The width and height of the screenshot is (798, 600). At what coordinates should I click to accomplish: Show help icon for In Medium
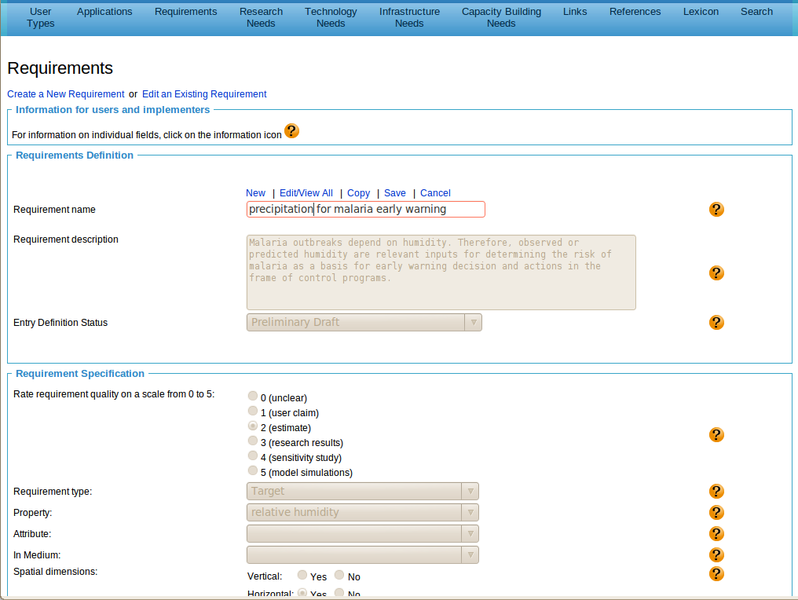tap(716, 555)
